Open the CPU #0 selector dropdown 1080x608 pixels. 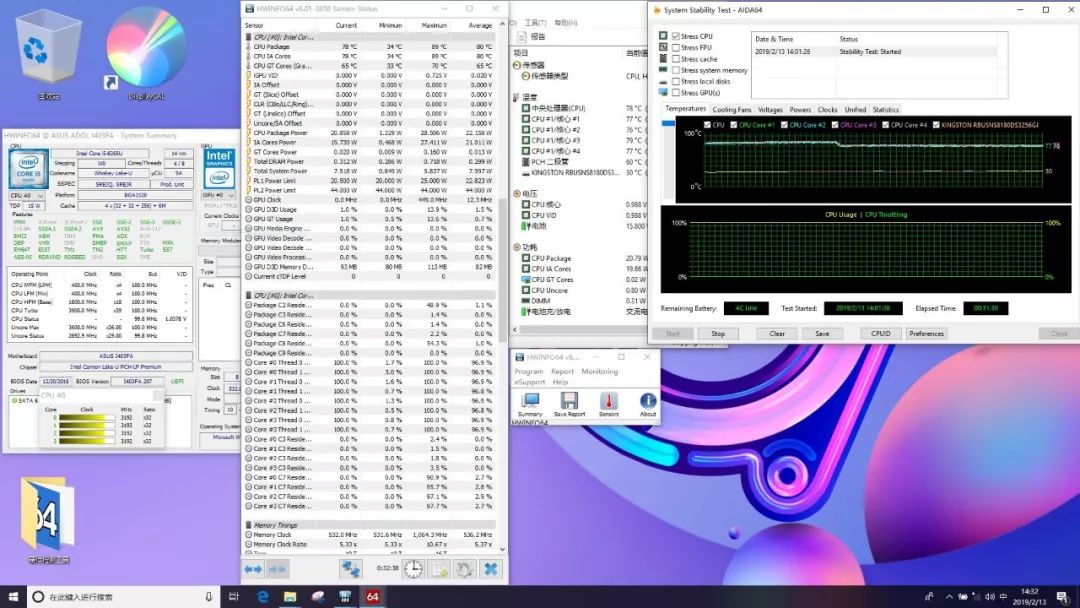point(27,196)
